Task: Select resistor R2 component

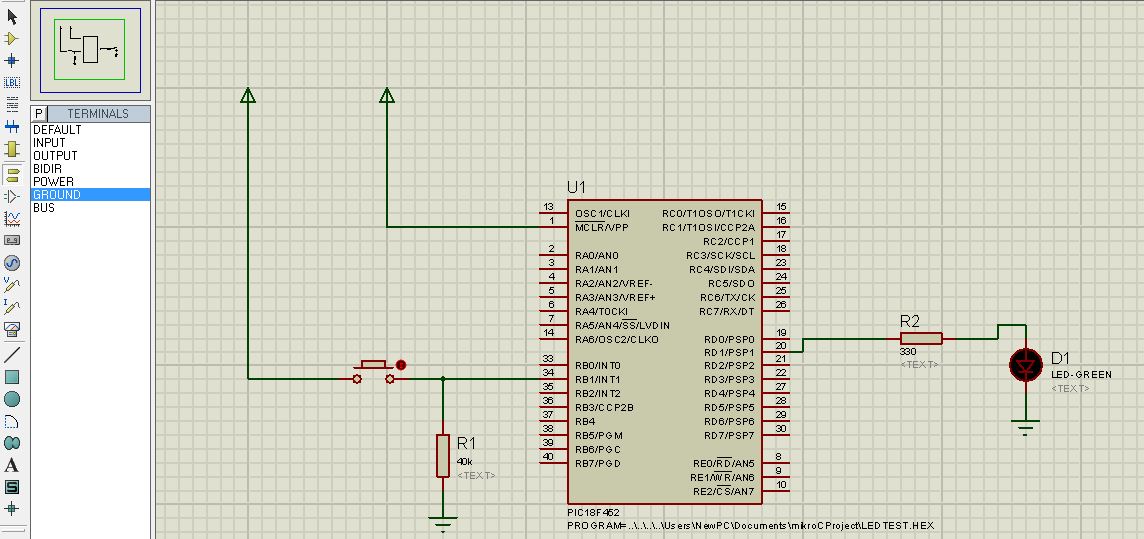Action: point(921,338)
